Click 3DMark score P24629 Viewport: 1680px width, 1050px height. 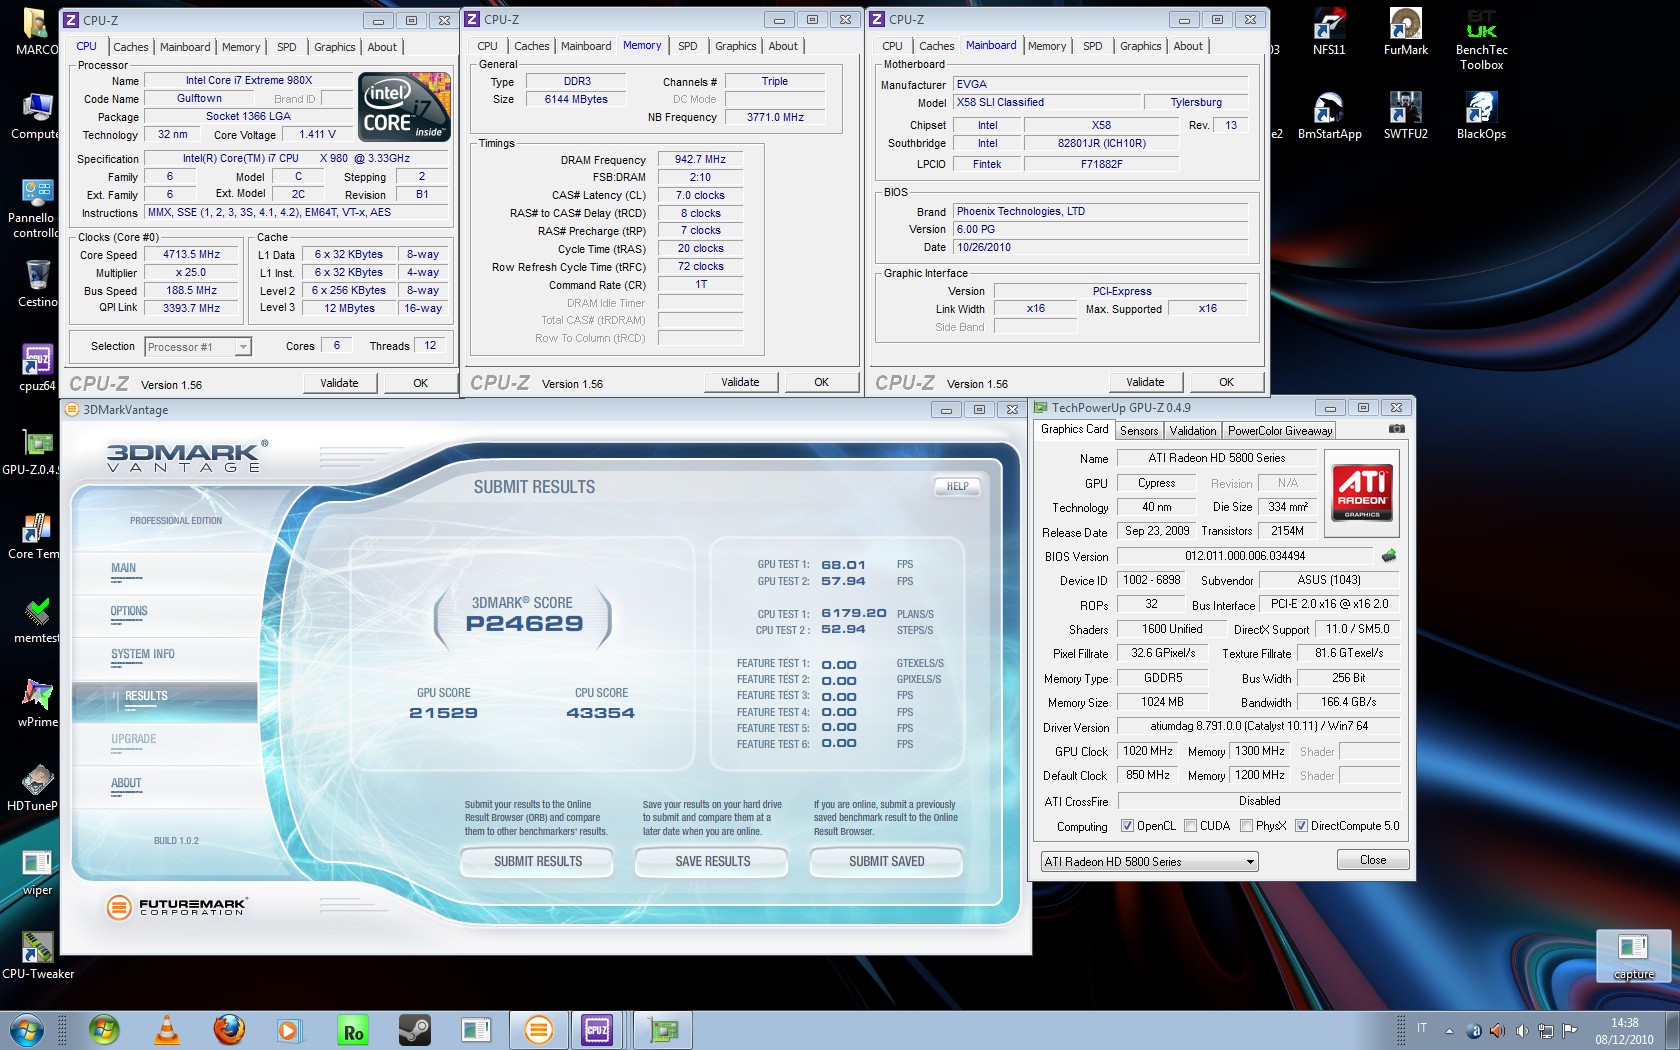[524, 623]
